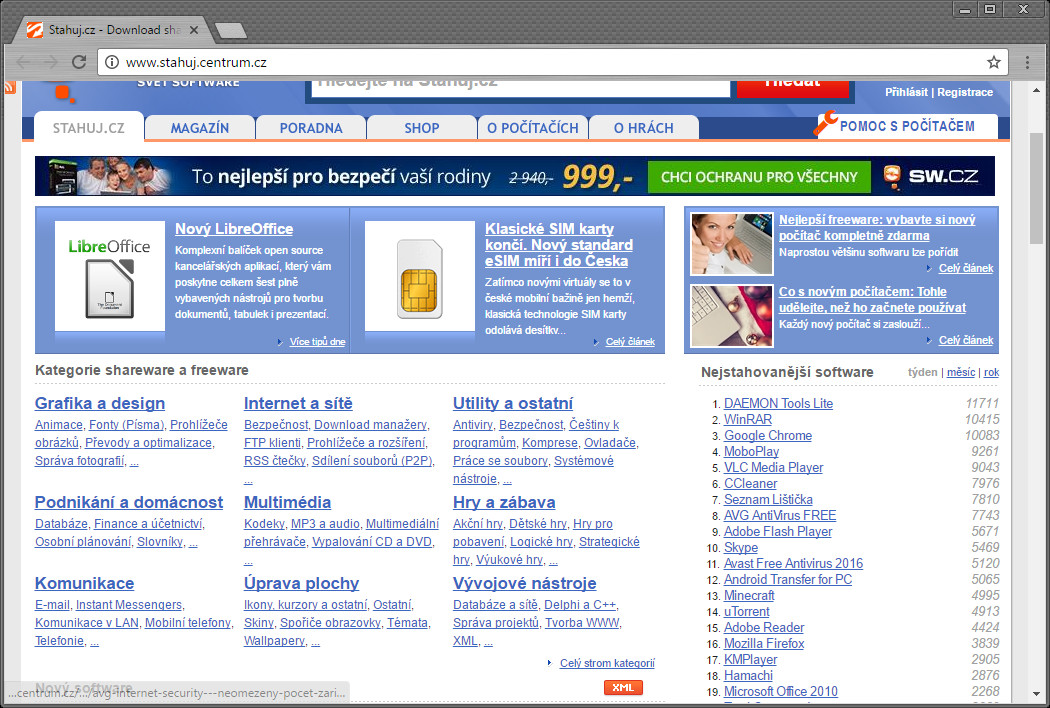Click the red Hledat search button
The width and height of the screenshot is (1050, 708).
(x=793, y=88)
